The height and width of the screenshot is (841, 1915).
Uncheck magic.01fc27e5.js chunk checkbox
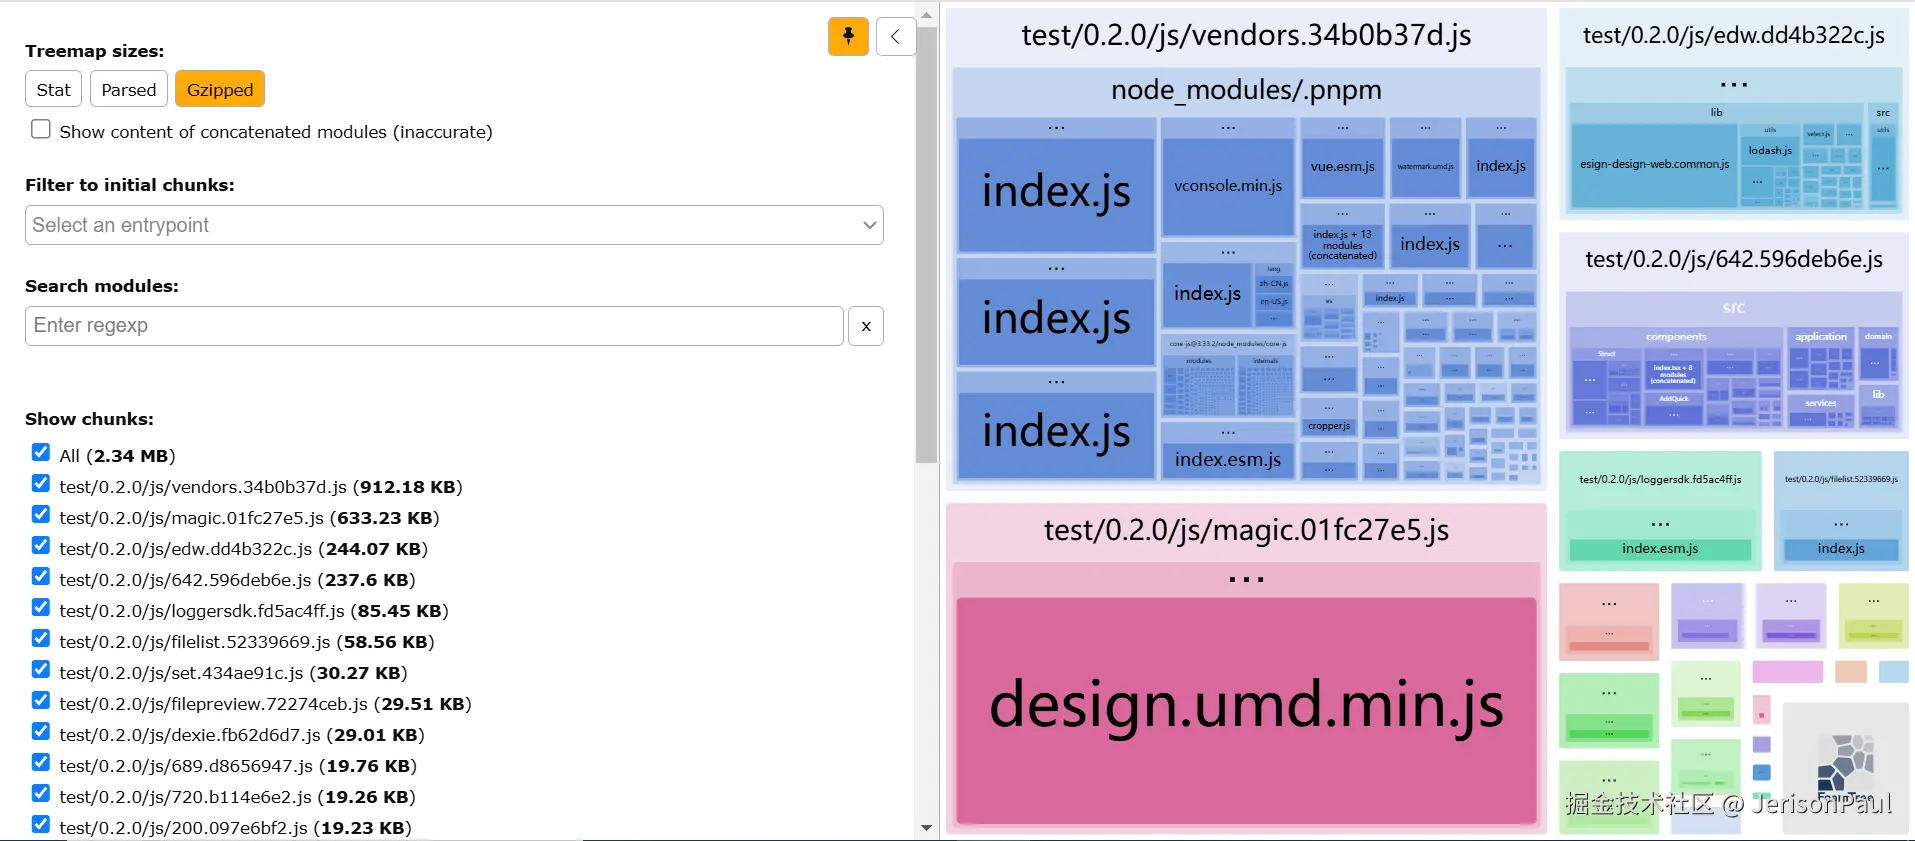tap(41, 514)
